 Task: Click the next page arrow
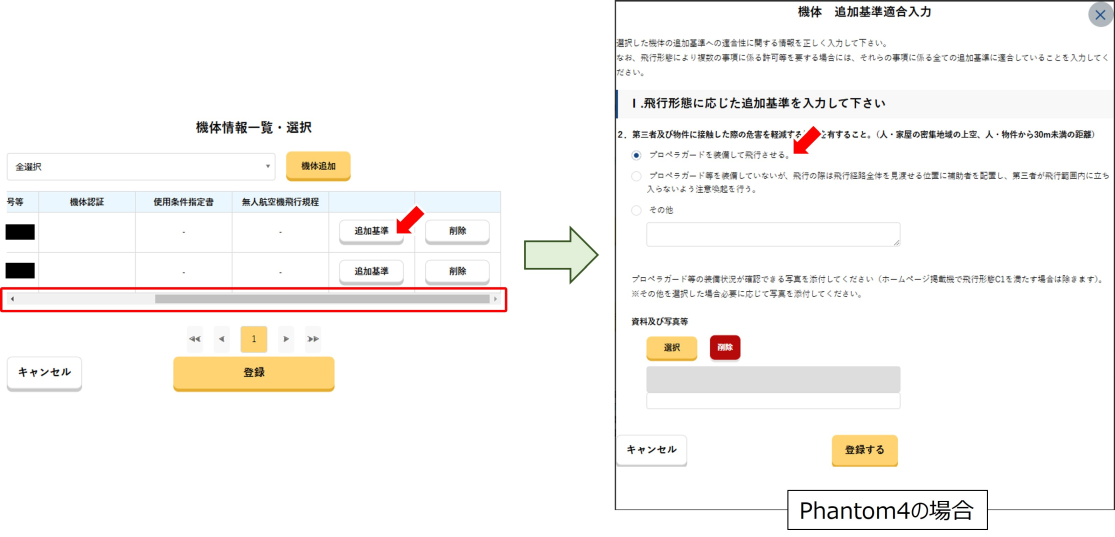click(286, 339)
